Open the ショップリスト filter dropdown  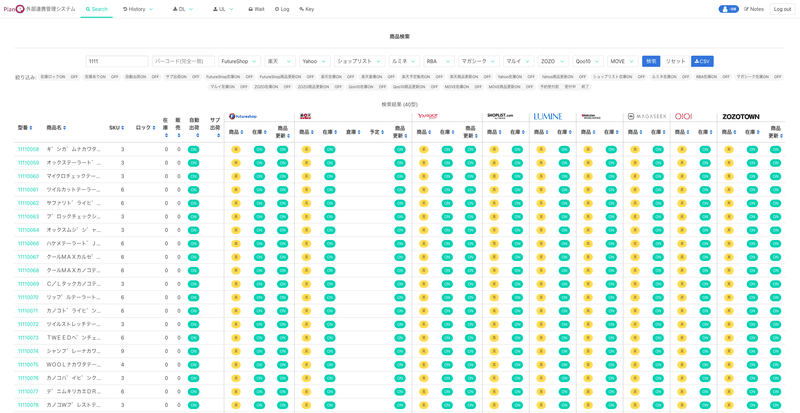[x=360, y=61]
